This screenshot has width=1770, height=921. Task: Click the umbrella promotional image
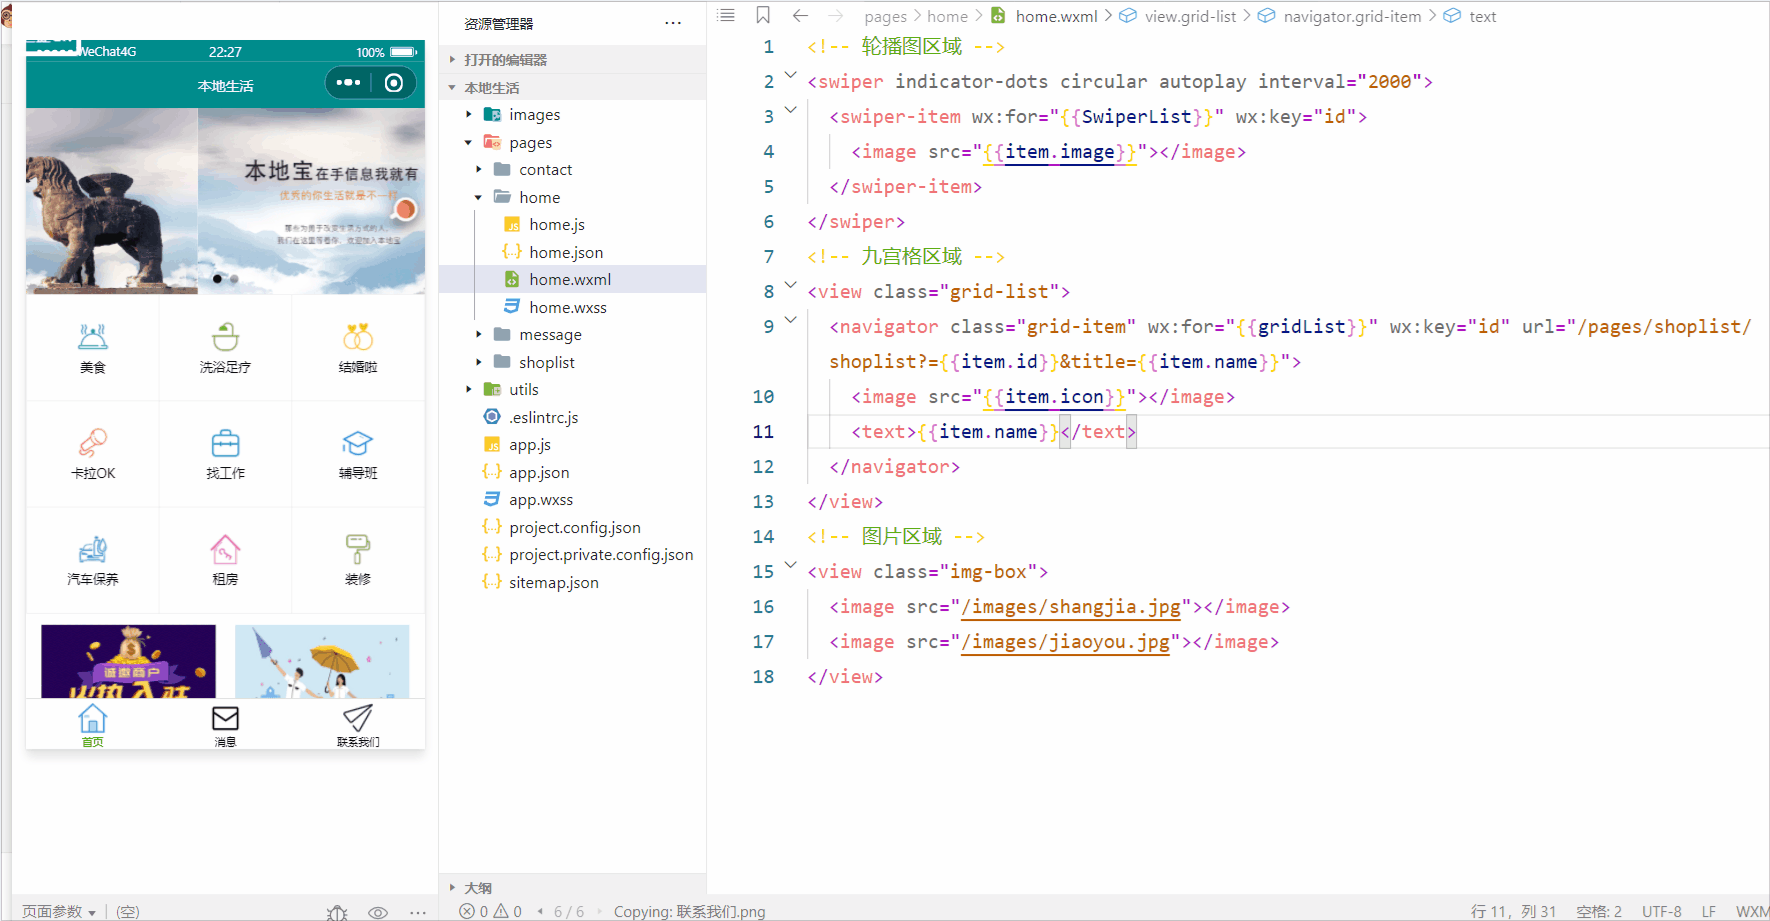[322, 661]
